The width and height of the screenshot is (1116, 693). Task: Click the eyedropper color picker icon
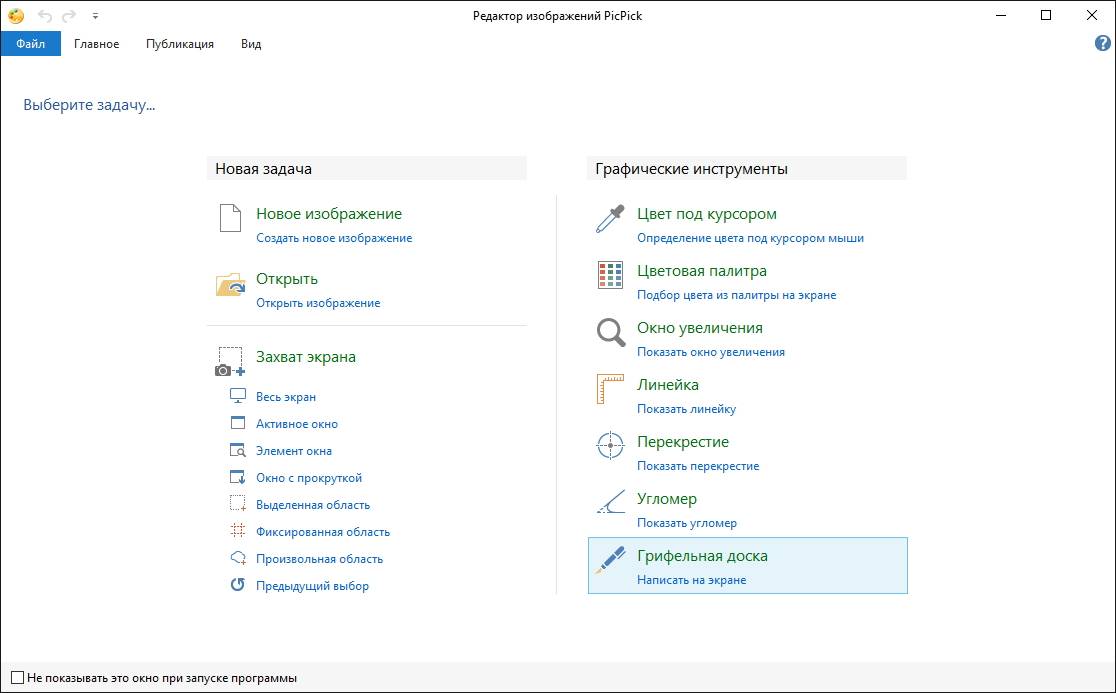(x=610, y=219)
